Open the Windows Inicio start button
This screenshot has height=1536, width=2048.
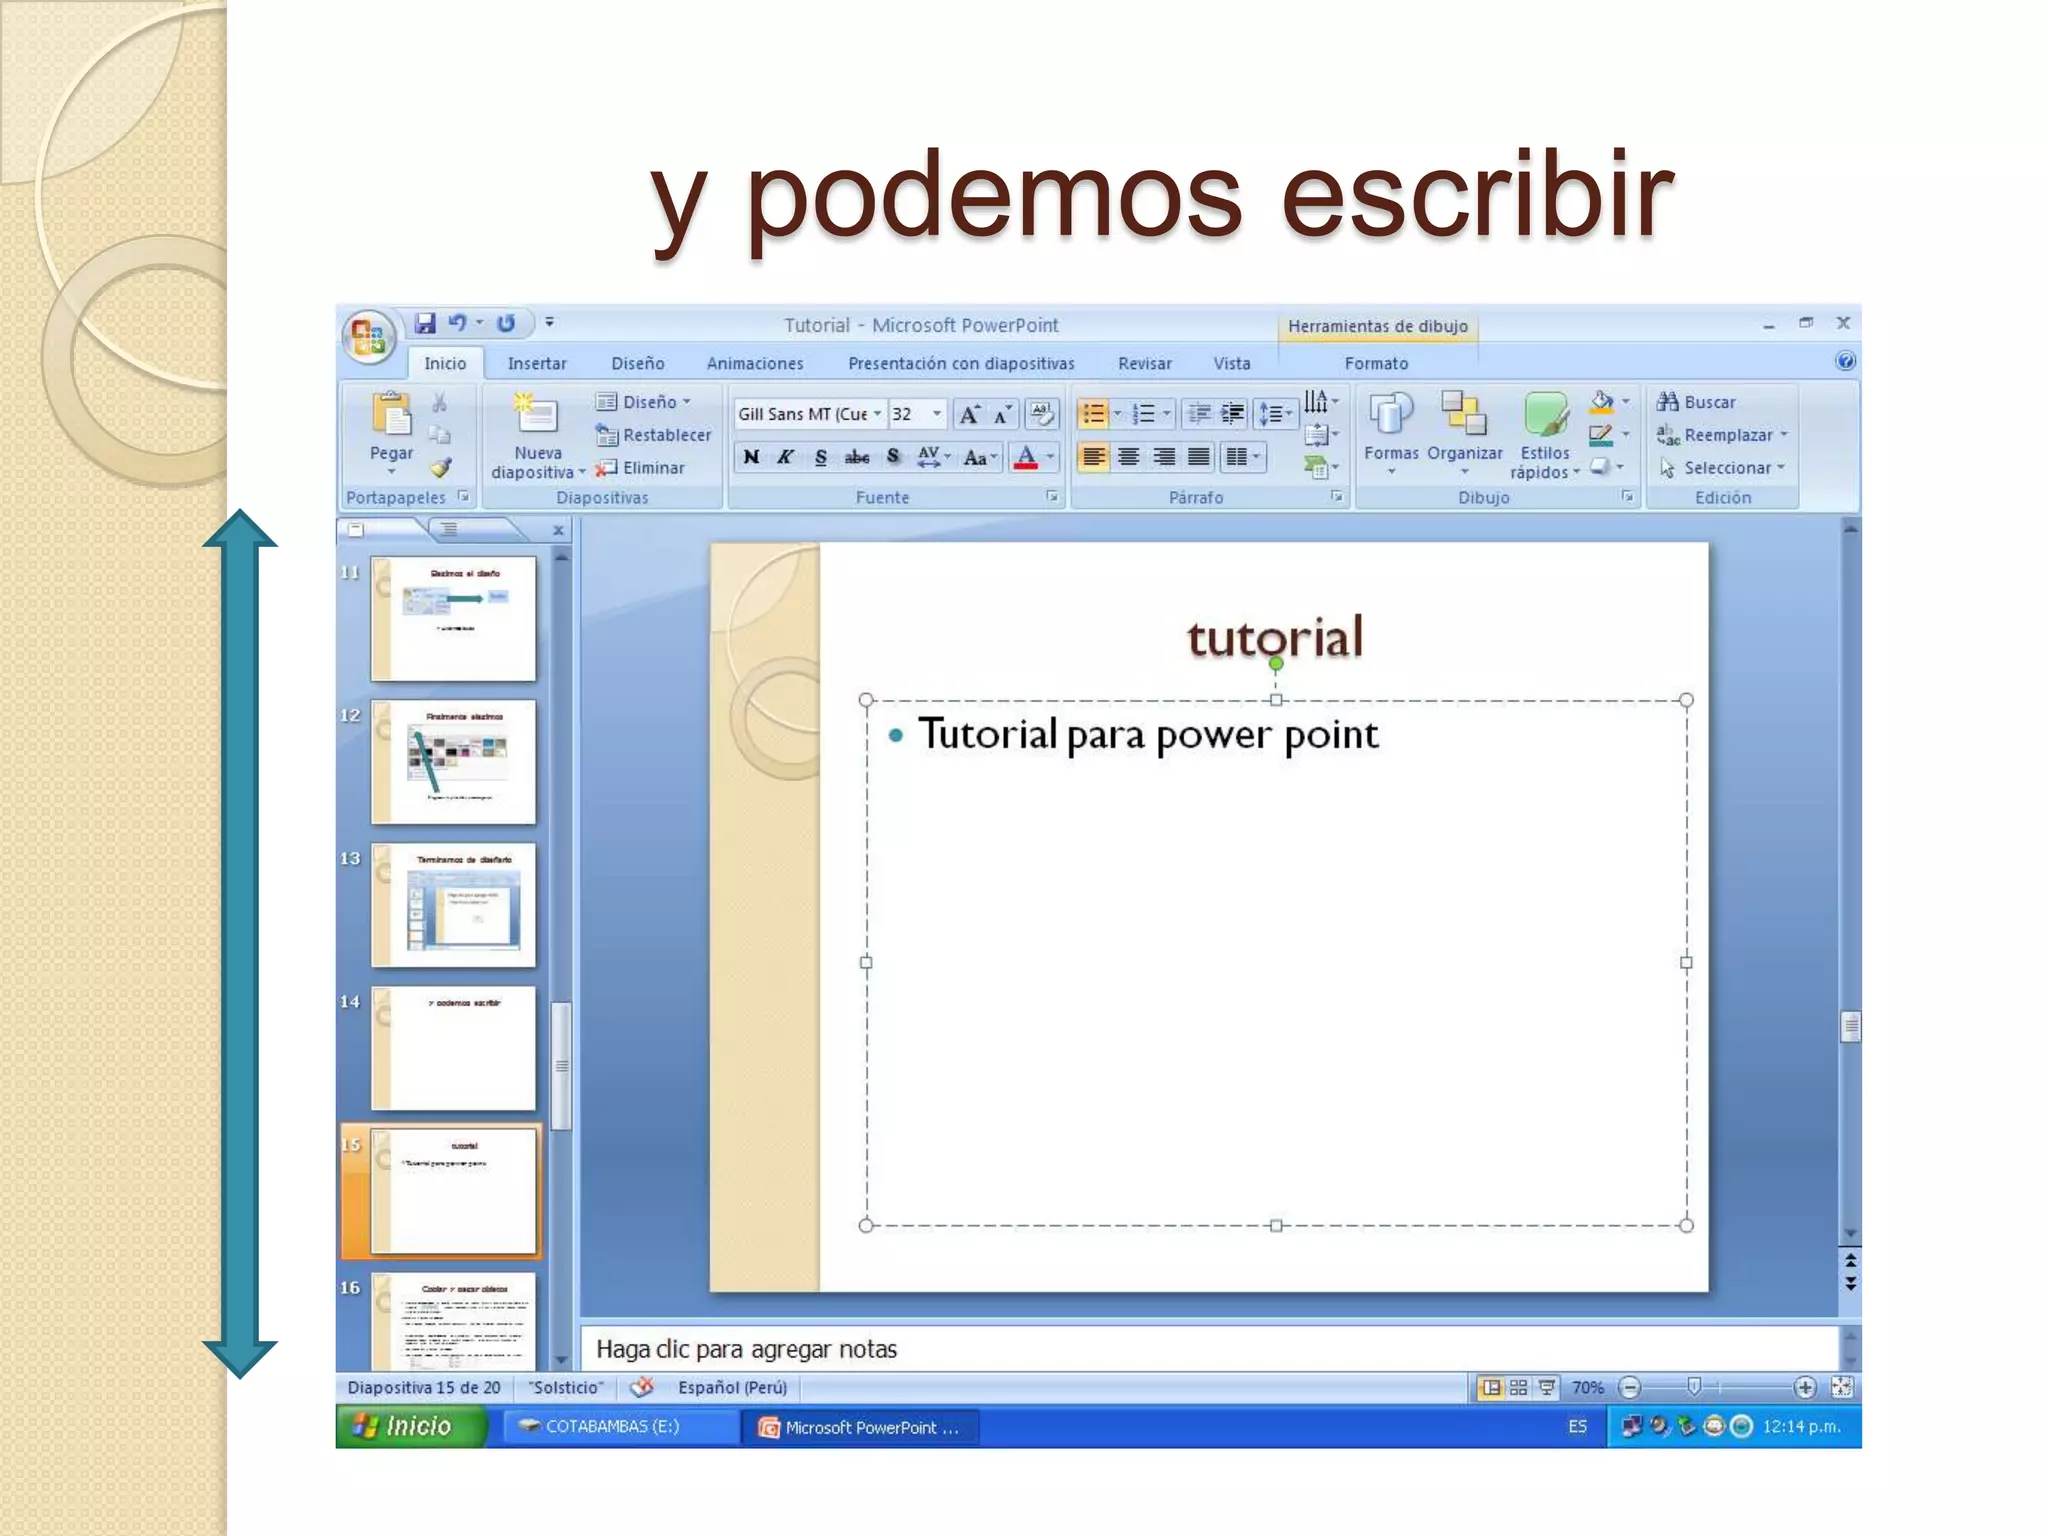point(411,1426)
